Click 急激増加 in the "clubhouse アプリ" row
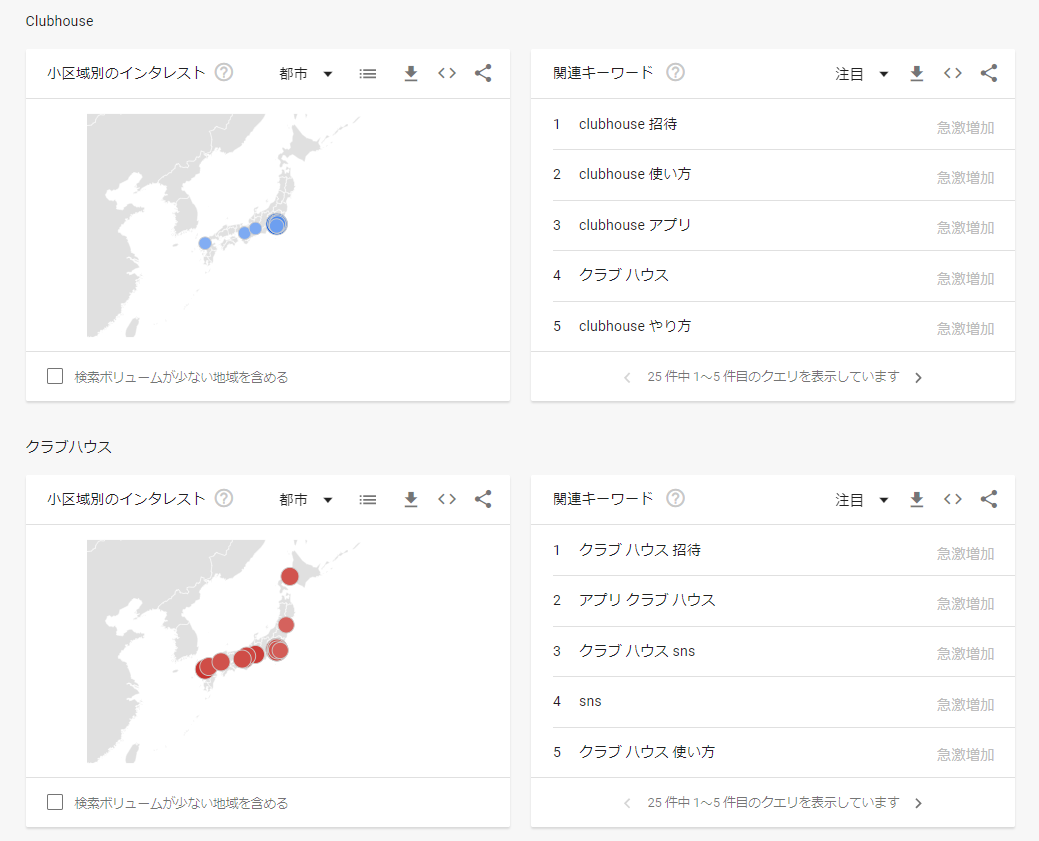This screenshot has height=841, width=1039. pos(965,228)
